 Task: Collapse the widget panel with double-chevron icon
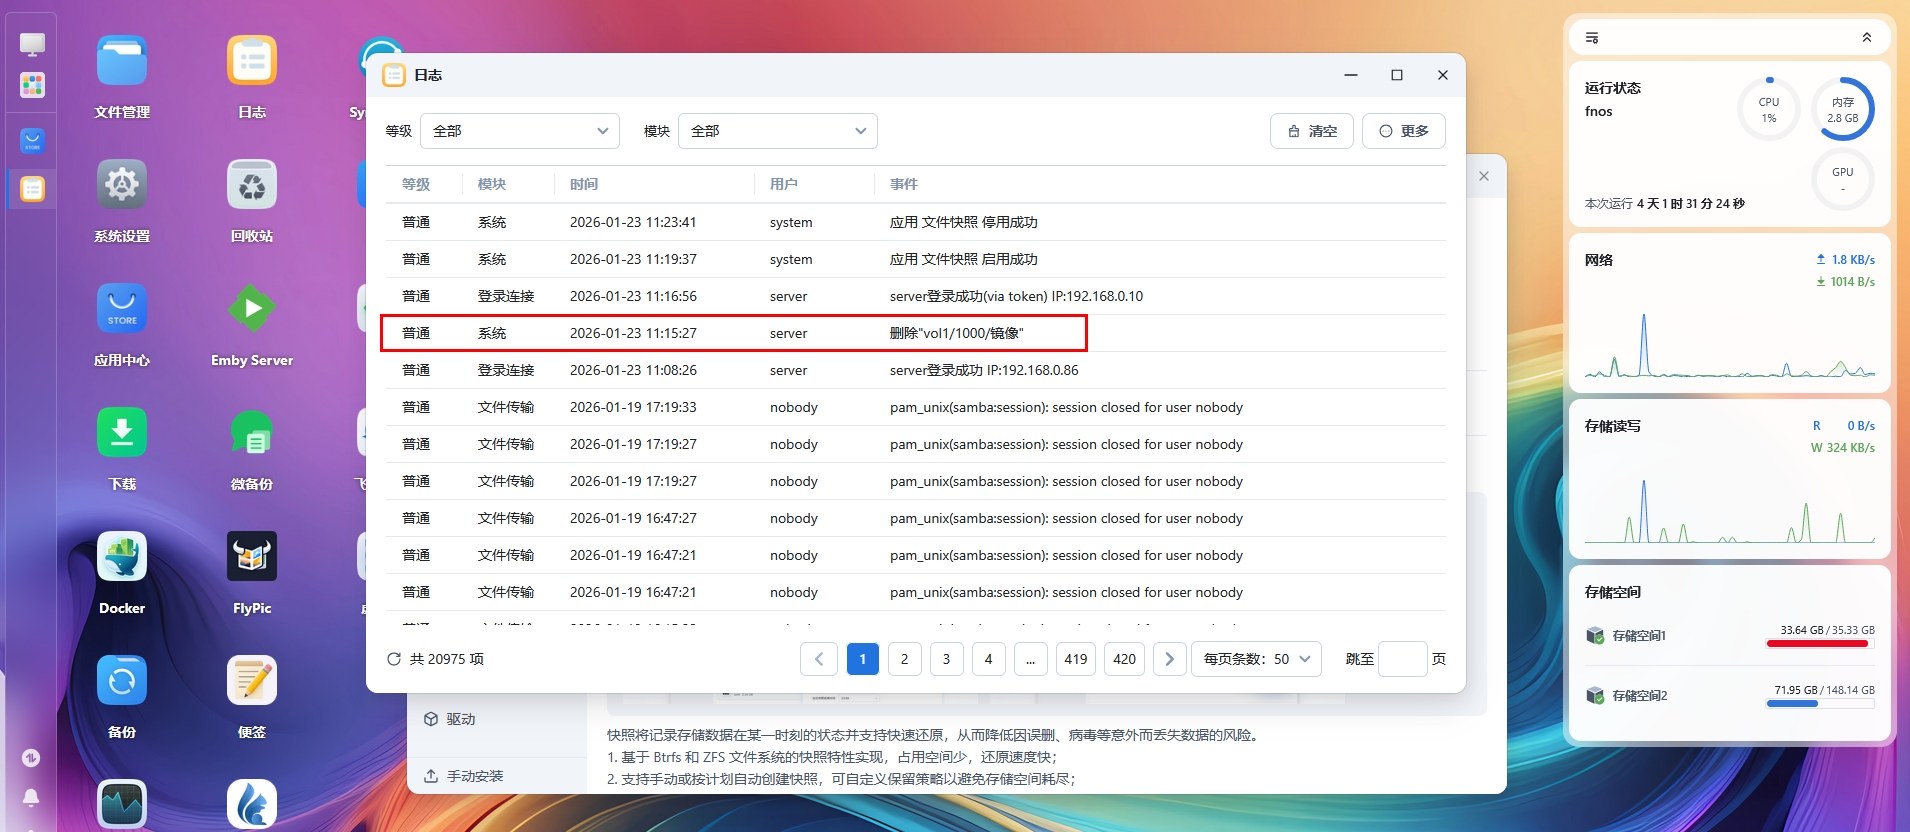pyautogui.click(x=1866, y=38)
